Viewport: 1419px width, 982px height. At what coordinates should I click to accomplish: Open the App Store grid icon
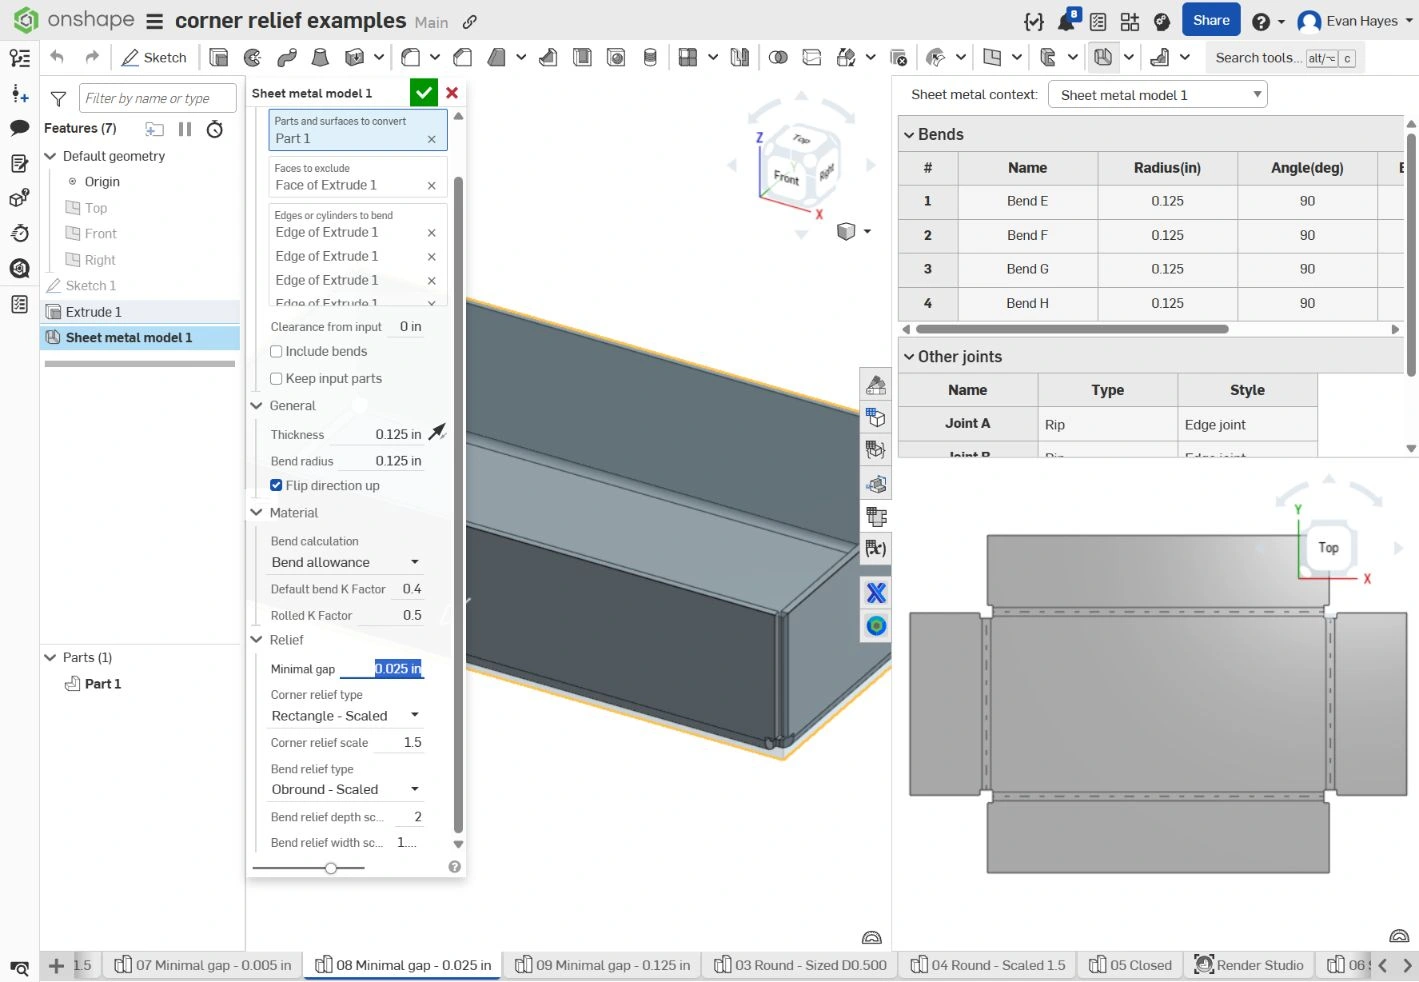click(x=1130, y=21)
